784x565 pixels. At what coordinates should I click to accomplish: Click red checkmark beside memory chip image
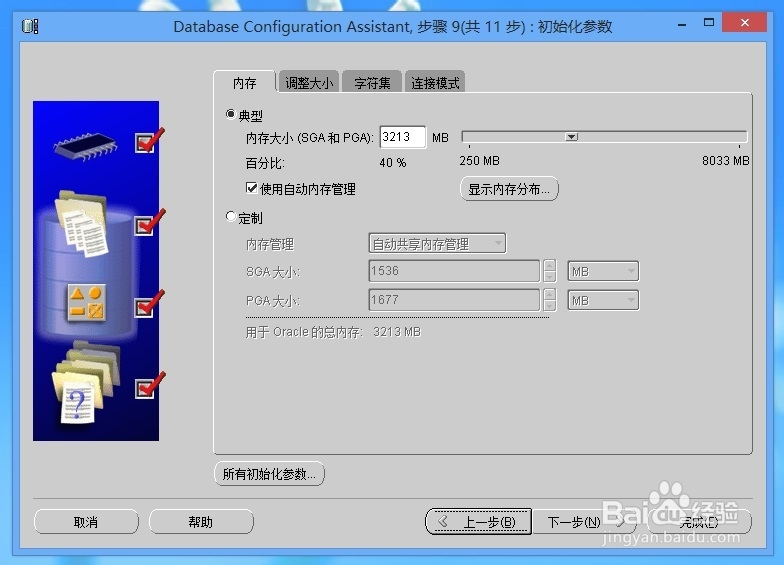coord(149,140)
